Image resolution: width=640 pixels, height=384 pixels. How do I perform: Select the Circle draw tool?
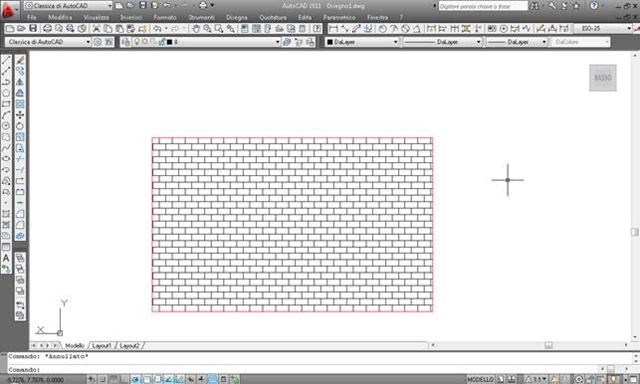click(x=6, y=126)
